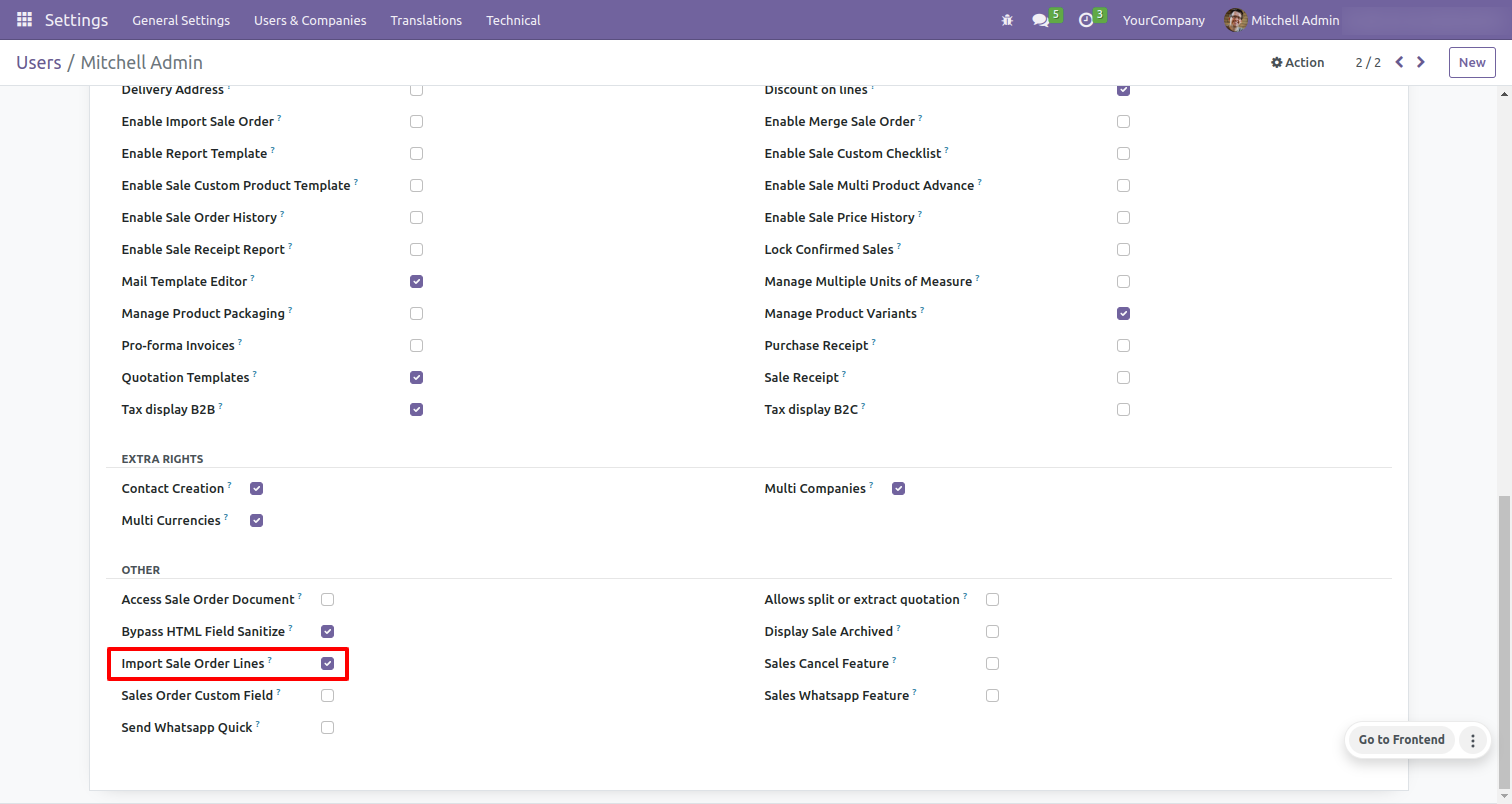Click the debug bug icon
The image size is (1512, 804).
[1007, 20]
